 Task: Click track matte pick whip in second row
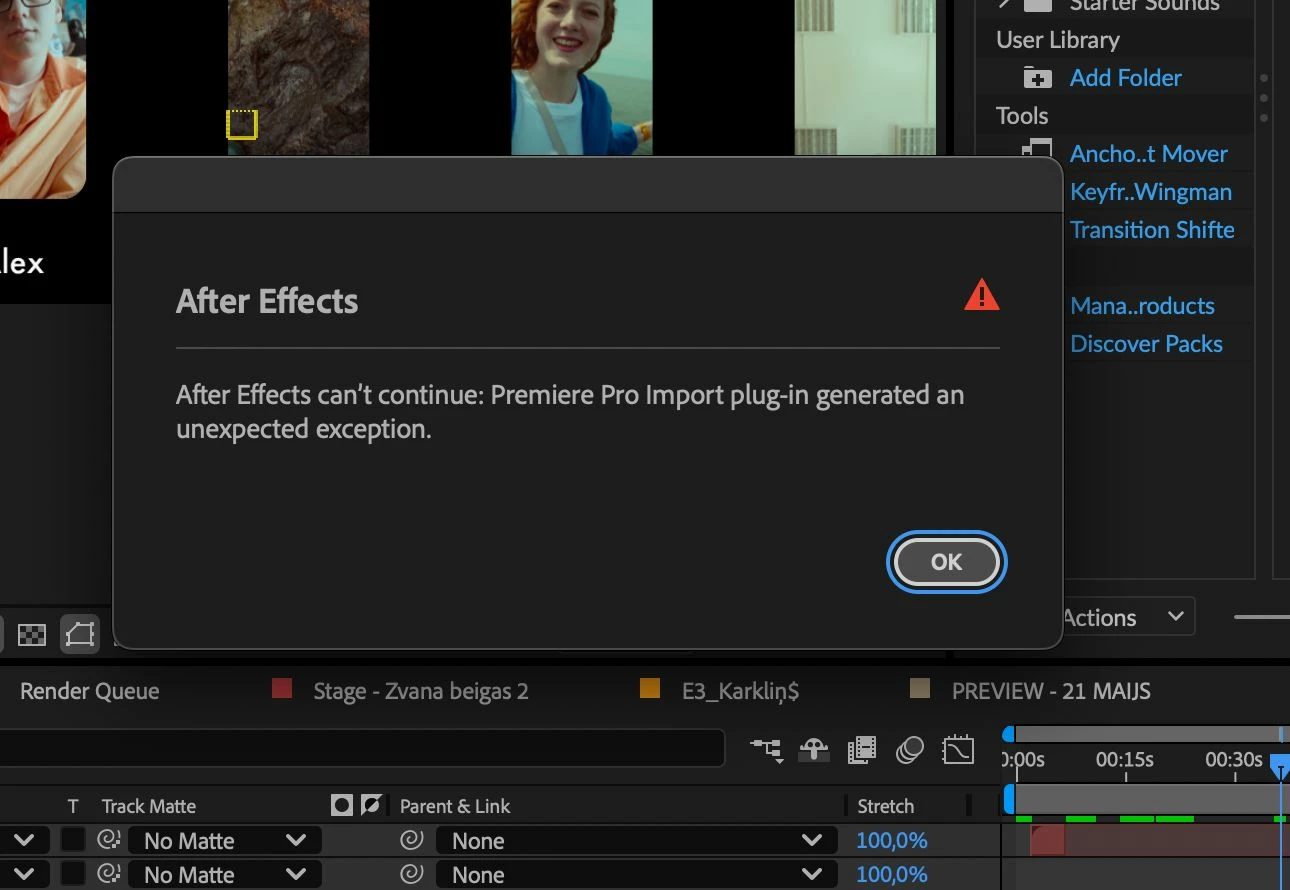point(109,874)
